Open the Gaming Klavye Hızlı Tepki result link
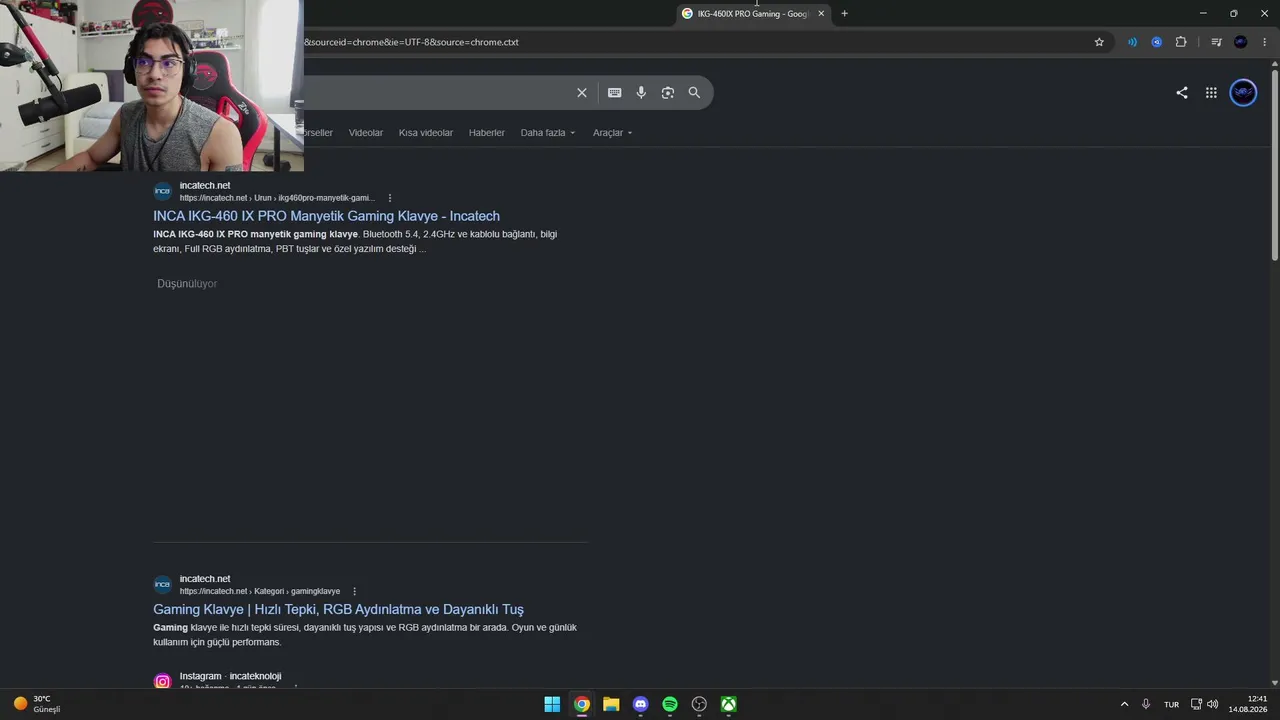The image size is (1280, 720). click(x=338, y=609)
